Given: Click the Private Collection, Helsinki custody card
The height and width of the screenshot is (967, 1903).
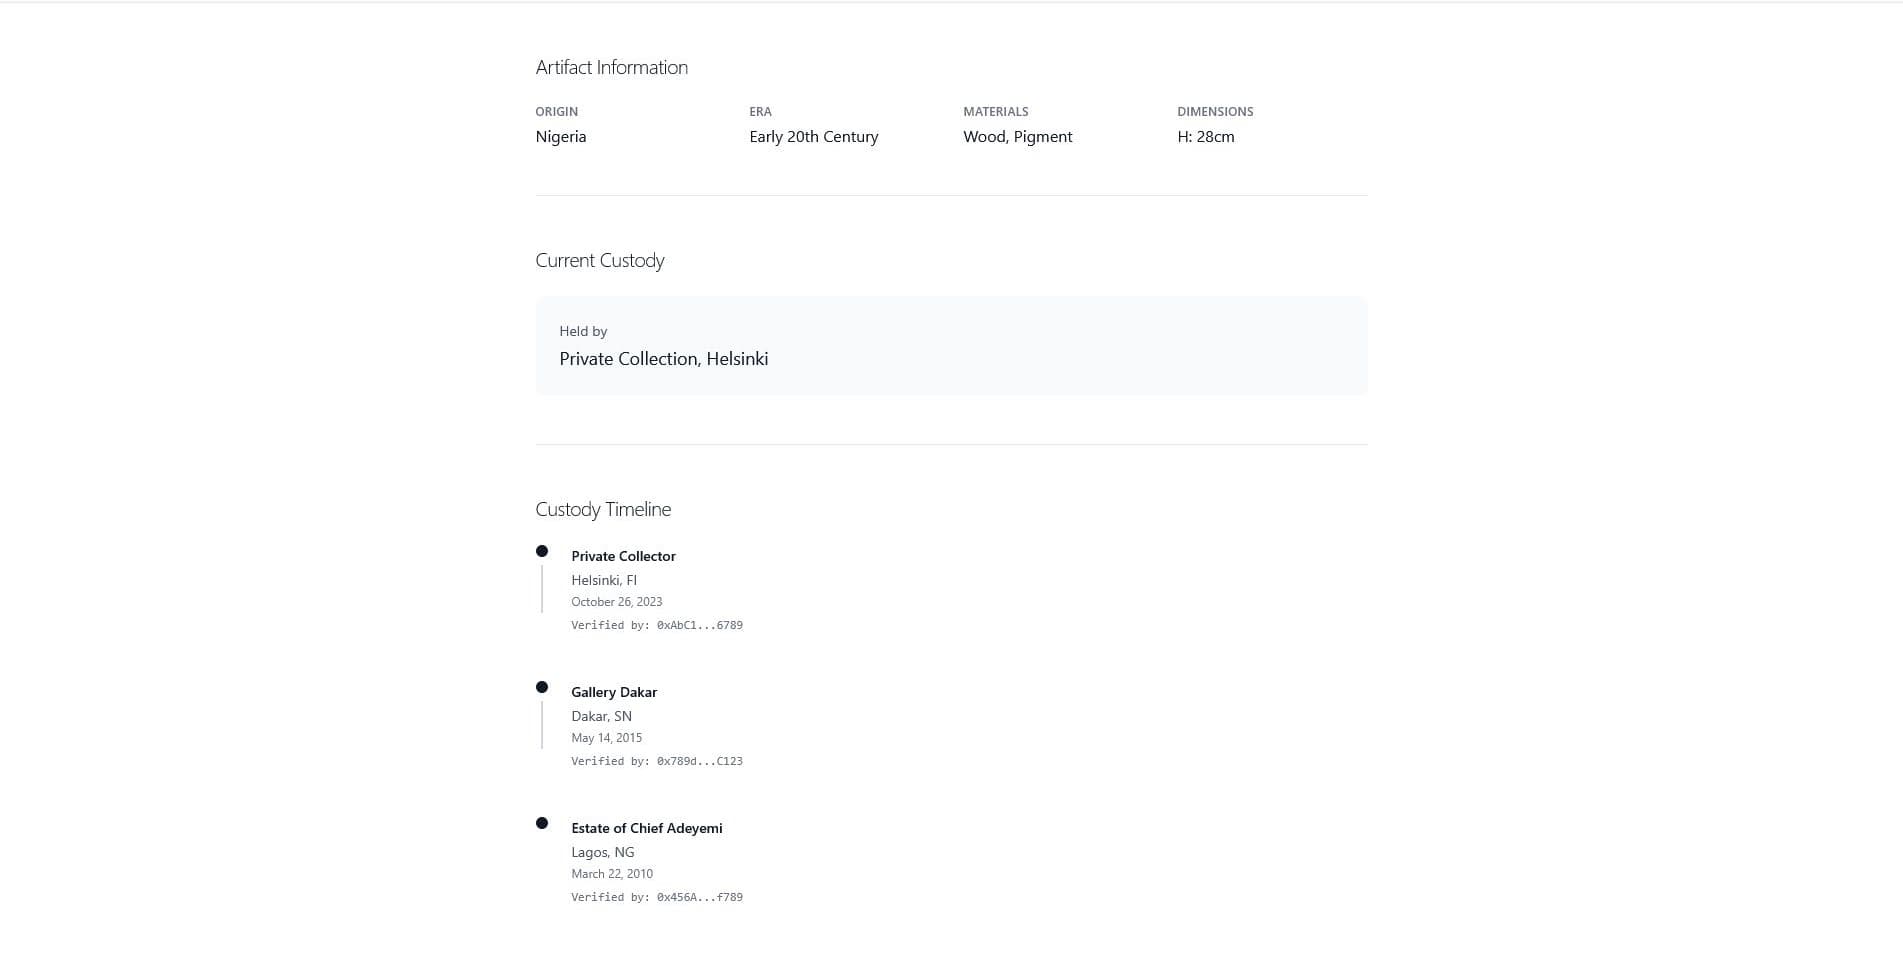Looking at the screenshot, I should (x=950, y=345).
